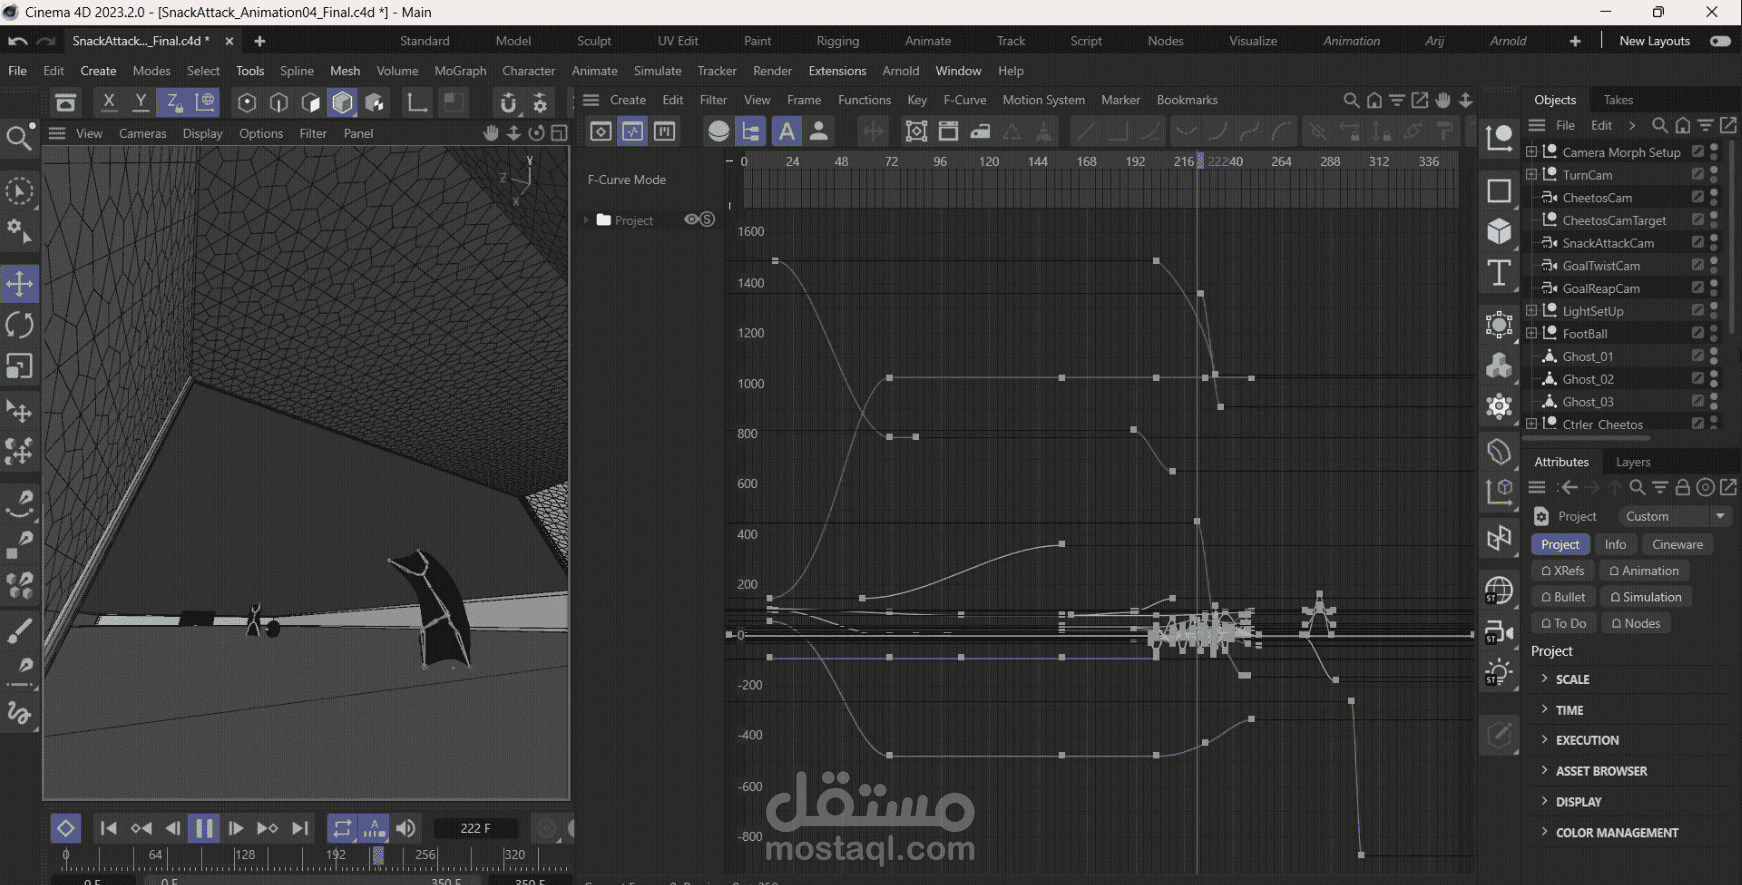Open the Simulation settings button
Image resolution: width=1742 pixels, height=885 pixels.
click(x=1645, y=597)
